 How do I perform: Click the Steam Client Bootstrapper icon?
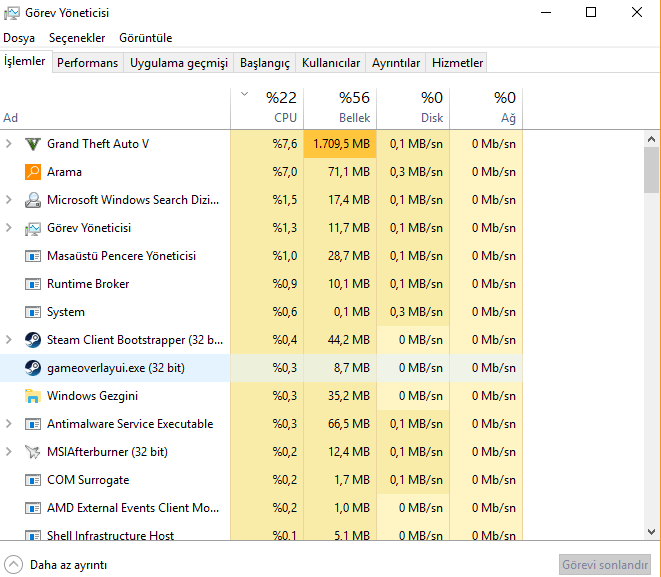(x=32, y=340)
